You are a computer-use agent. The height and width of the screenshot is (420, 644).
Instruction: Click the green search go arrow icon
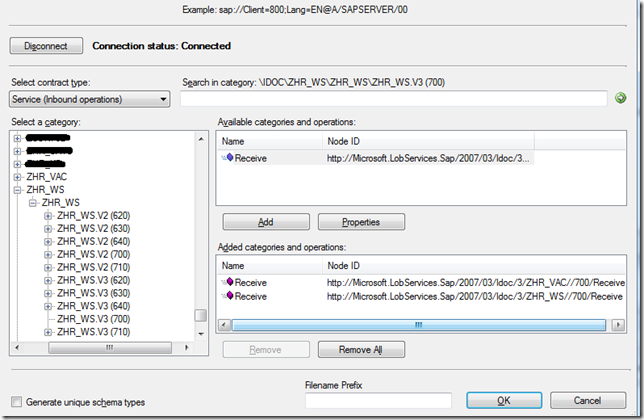click(x=620, y=98)
